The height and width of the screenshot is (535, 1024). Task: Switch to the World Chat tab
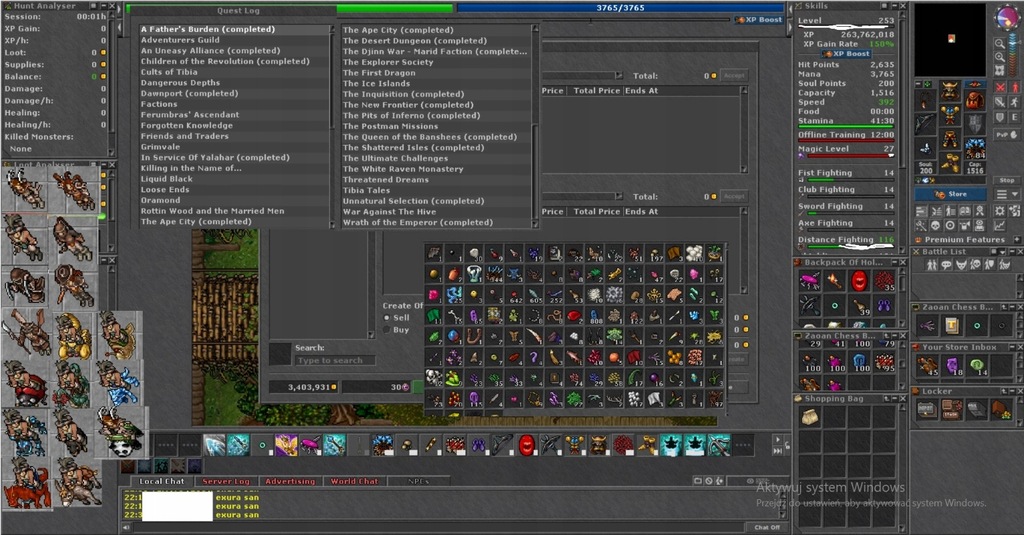pyautogui.click(x=354, y=481)
